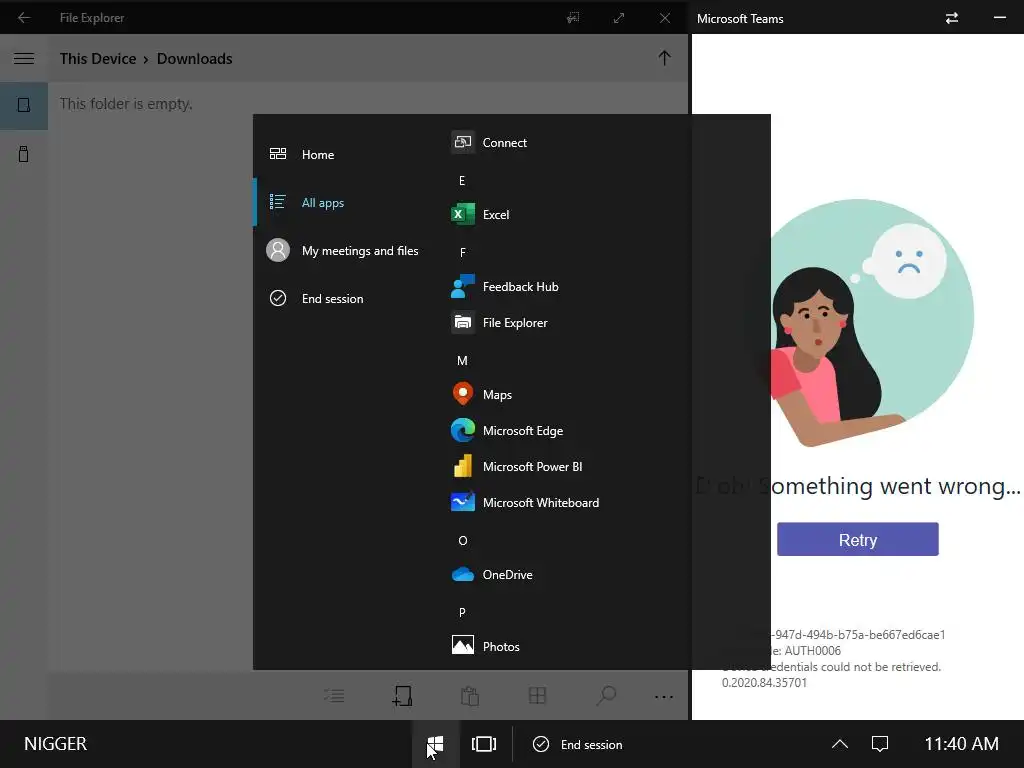Open Microsoft Whiteboard icon
Viewport: 1024px width, 768px height.
[463, 502]
